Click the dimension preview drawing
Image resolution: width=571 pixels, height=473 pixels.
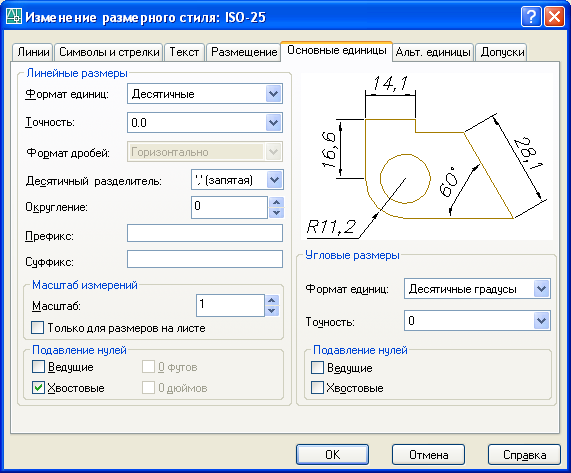[427, 156]
